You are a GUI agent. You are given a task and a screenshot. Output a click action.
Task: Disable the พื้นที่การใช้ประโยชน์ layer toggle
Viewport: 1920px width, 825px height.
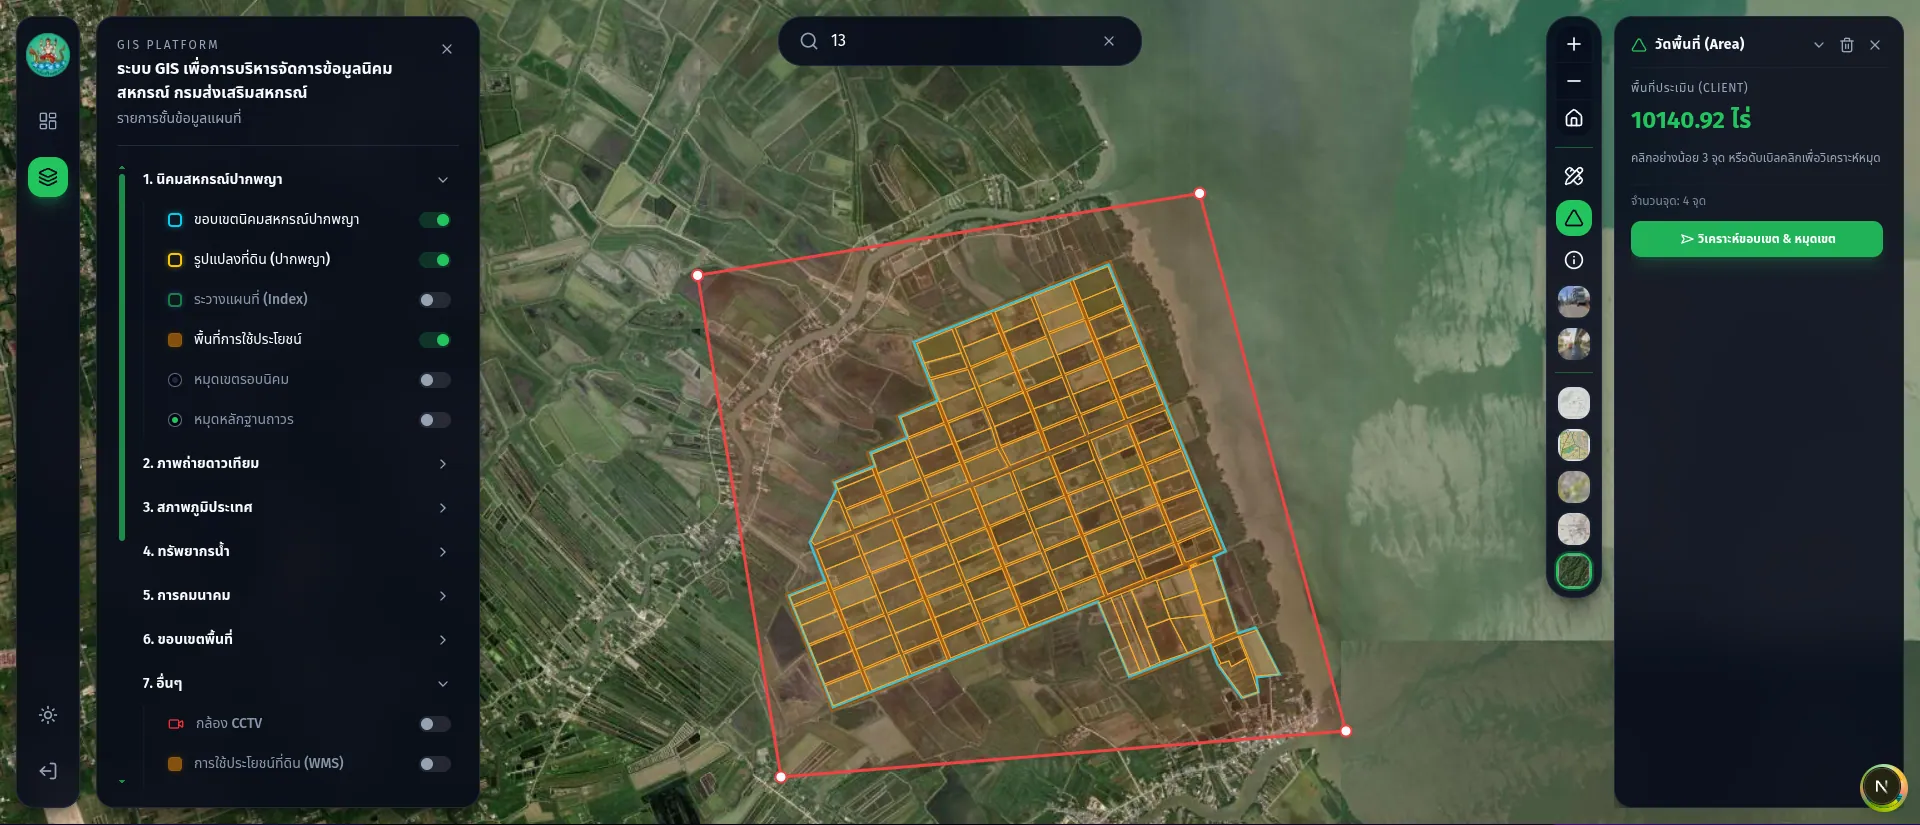pos(435,340)
